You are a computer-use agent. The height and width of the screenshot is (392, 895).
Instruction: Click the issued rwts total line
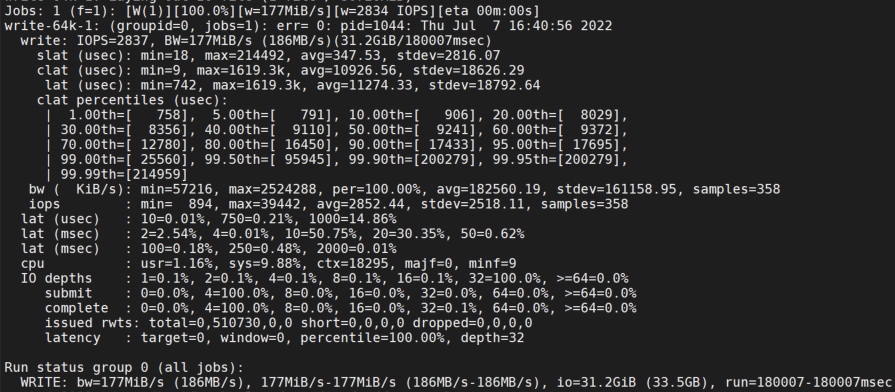tap(288, 322)
